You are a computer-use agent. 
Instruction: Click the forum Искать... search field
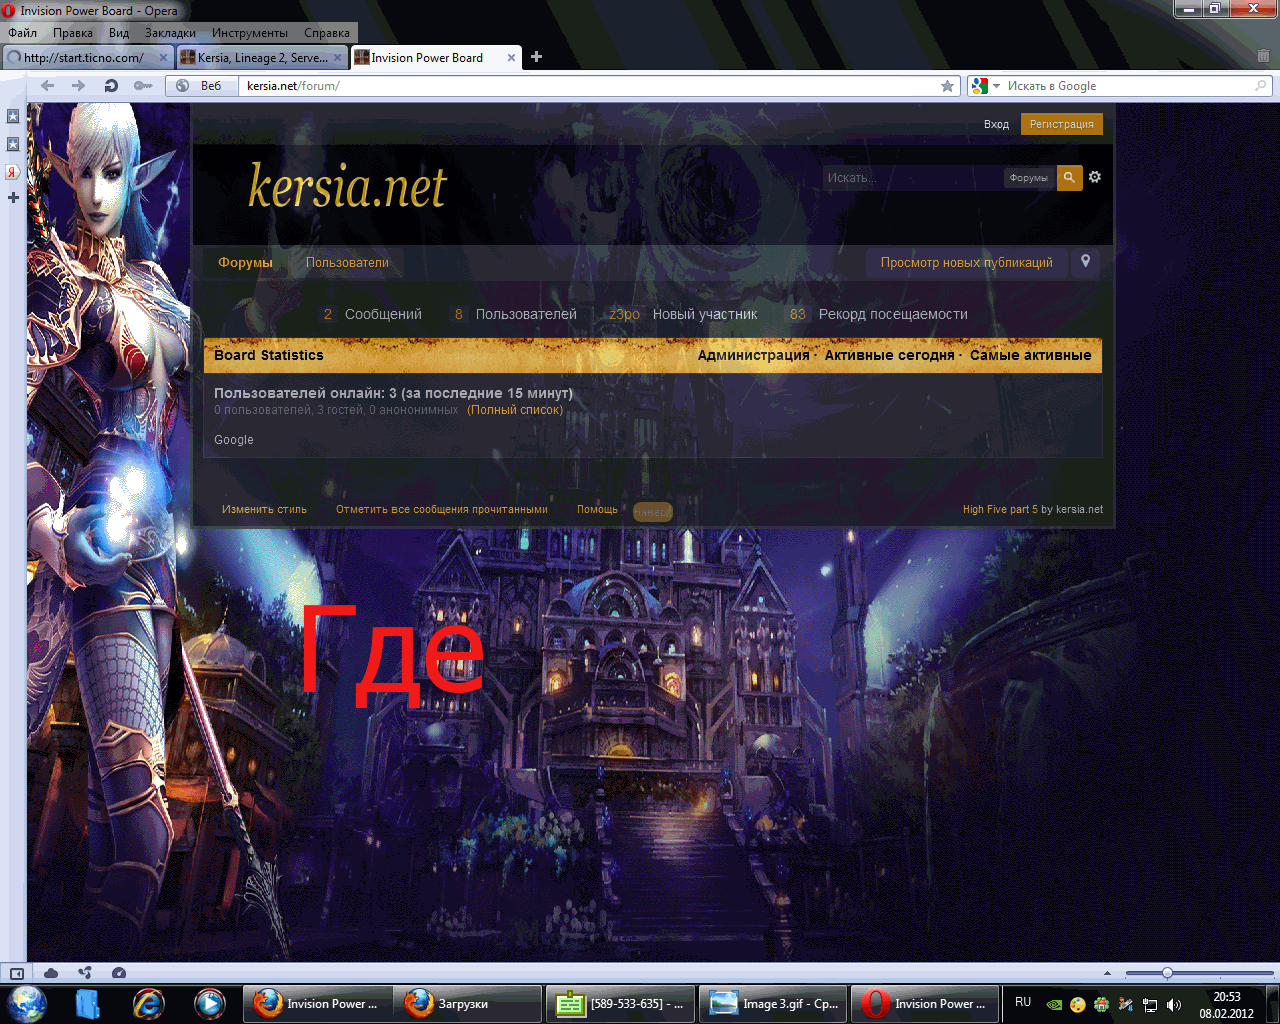(912, 178)
